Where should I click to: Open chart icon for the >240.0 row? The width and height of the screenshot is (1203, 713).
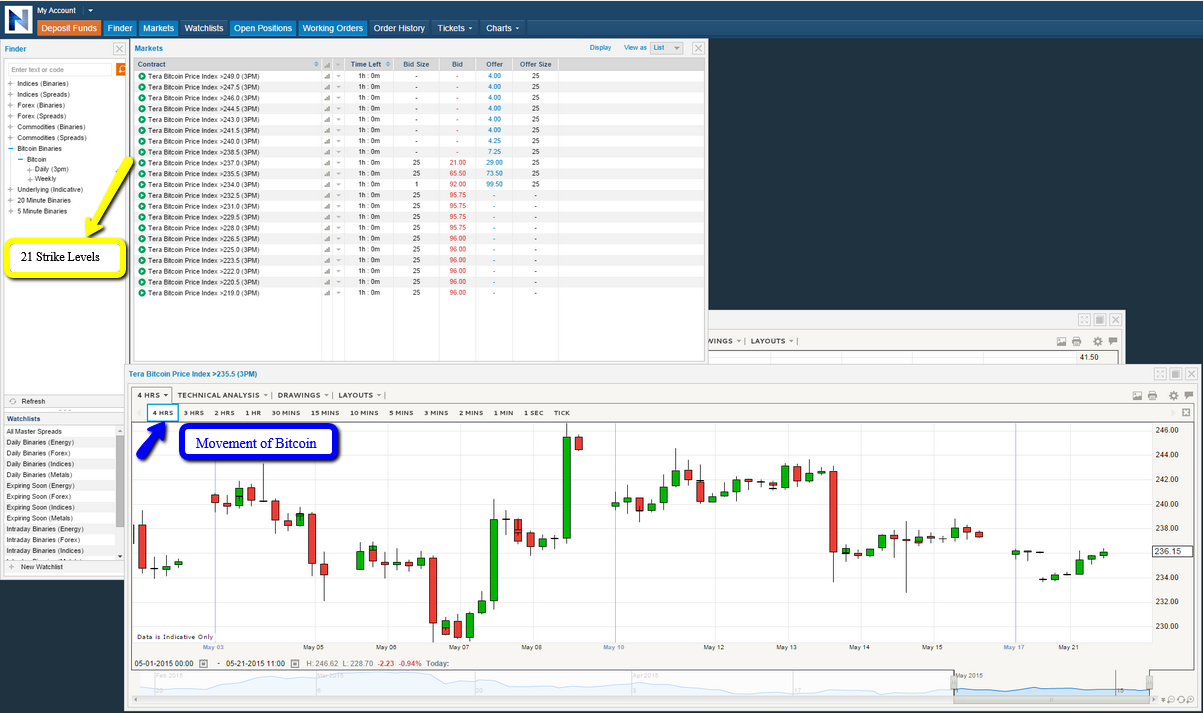(327, 141)
